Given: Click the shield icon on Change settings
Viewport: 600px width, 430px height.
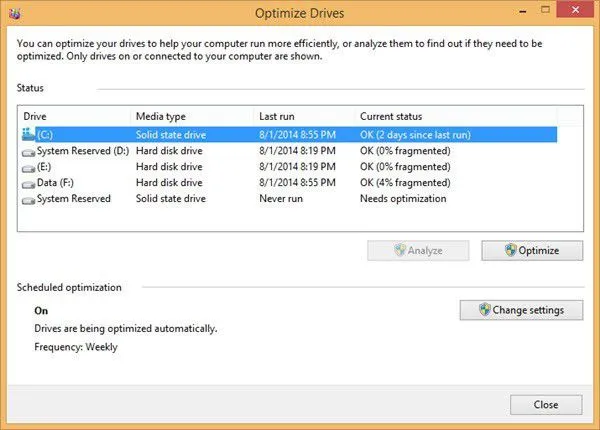Looking at the screenshot, I should (487, 310).
